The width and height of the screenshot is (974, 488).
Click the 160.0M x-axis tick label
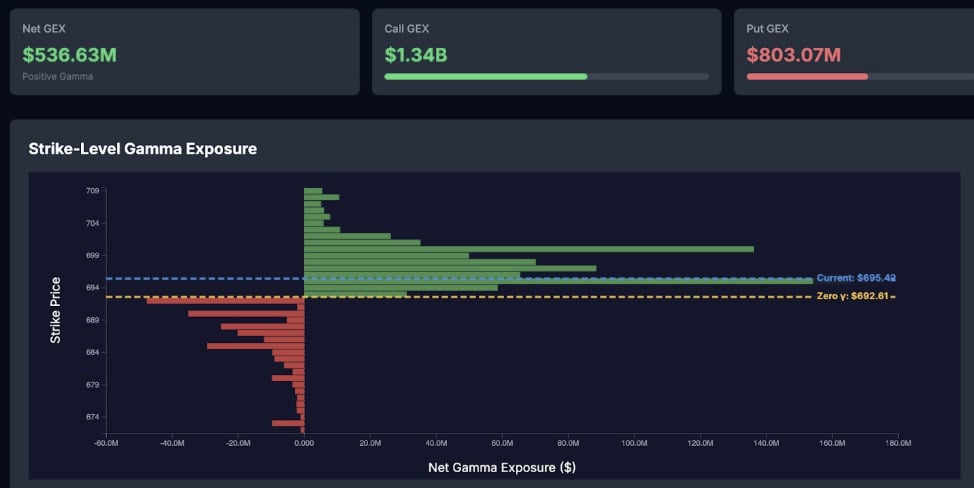click(x=832, y=443)
